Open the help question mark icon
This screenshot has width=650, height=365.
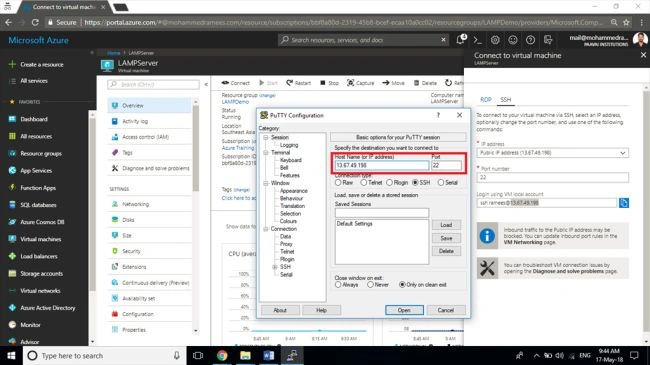pos(530,40)
